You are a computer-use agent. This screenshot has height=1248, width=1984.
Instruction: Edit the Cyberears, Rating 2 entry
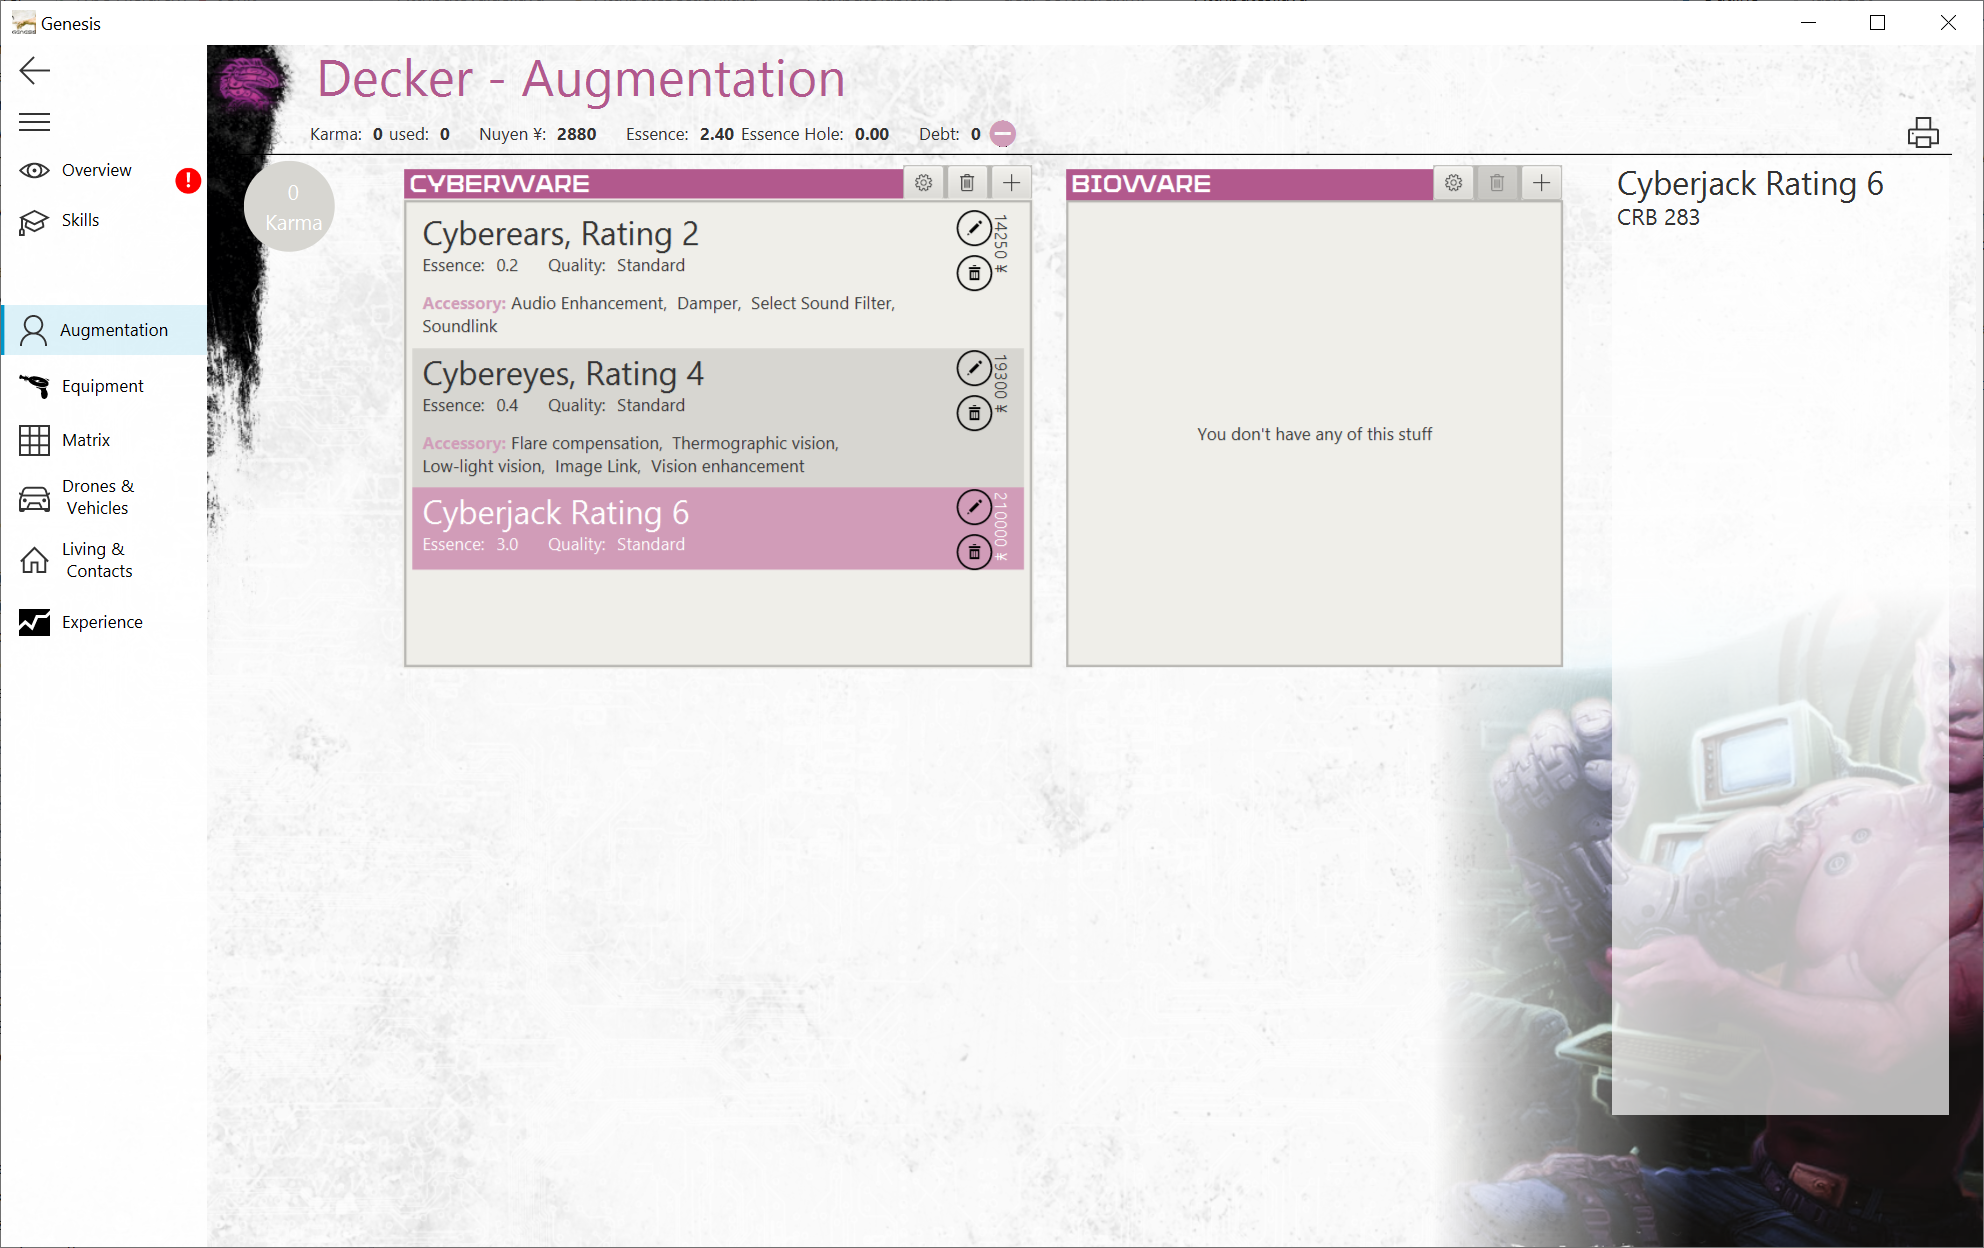(x=974, y=228)
